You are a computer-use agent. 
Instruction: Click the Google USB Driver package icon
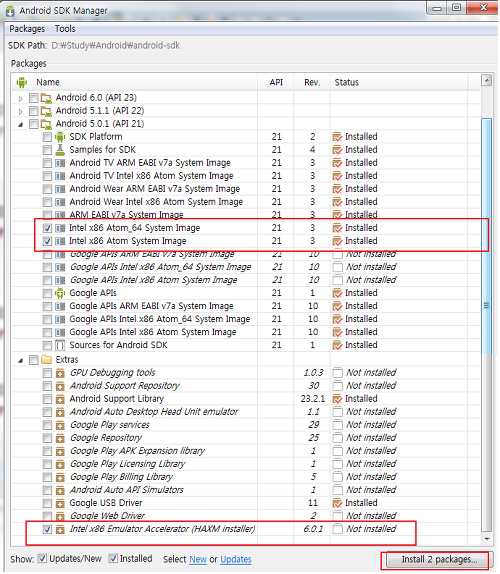coord(60,504)
